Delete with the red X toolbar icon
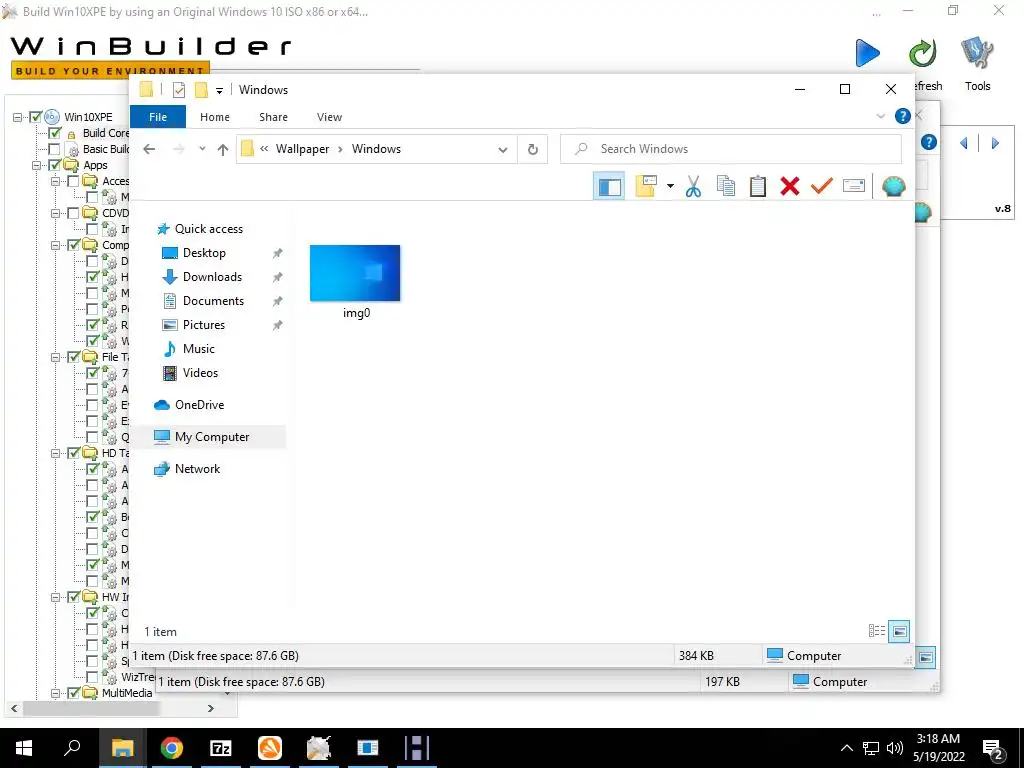Screen dimensions: 1024x768 (x=790, y=186)
